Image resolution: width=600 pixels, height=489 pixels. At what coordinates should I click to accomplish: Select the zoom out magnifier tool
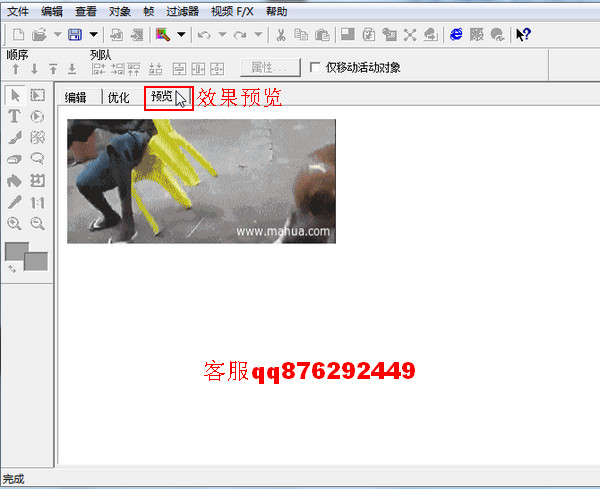[38, 223]
